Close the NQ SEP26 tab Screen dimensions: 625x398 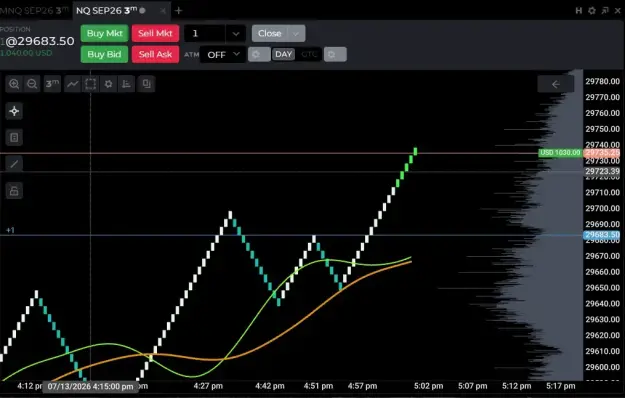point(163,11)
